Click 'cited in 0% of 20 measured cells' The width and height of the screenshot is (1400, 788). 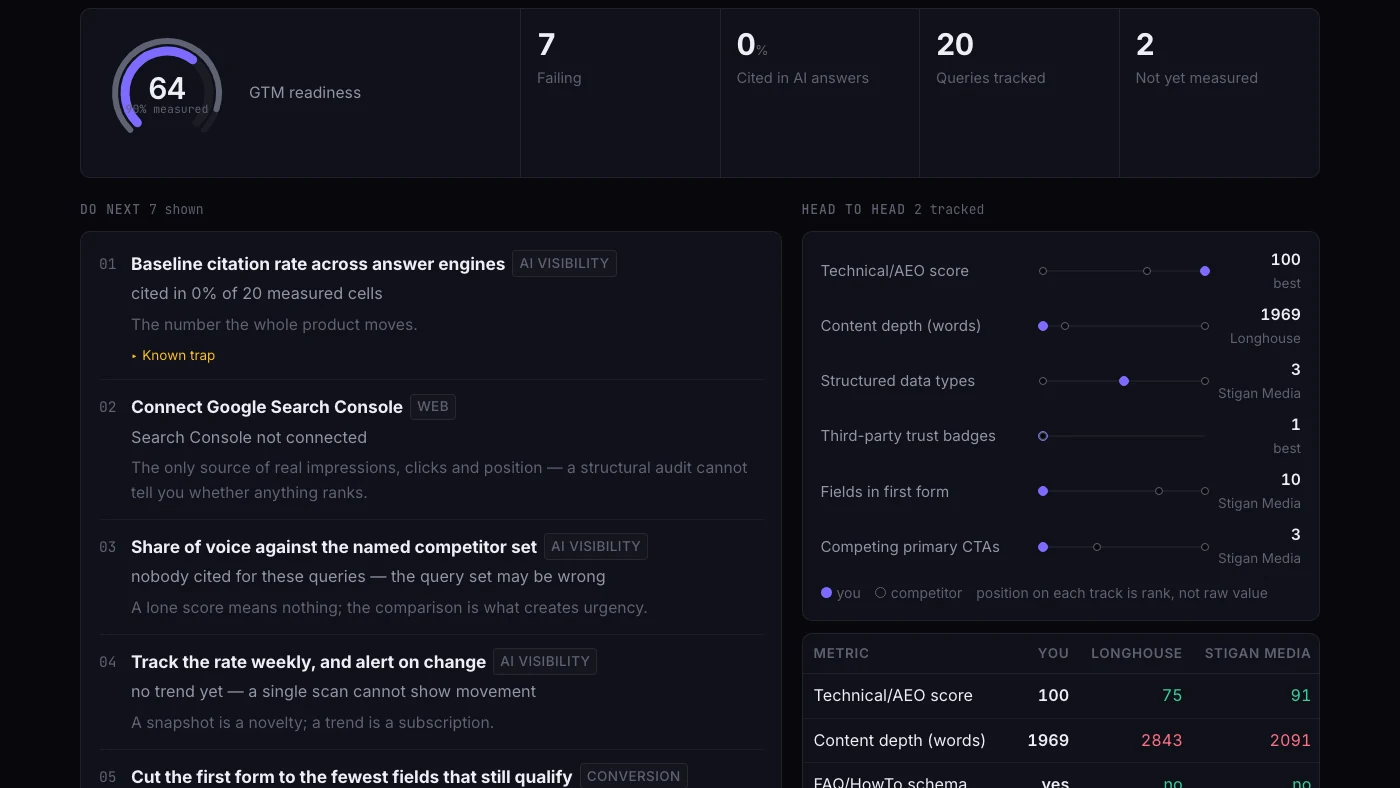(x=256, y=293)
